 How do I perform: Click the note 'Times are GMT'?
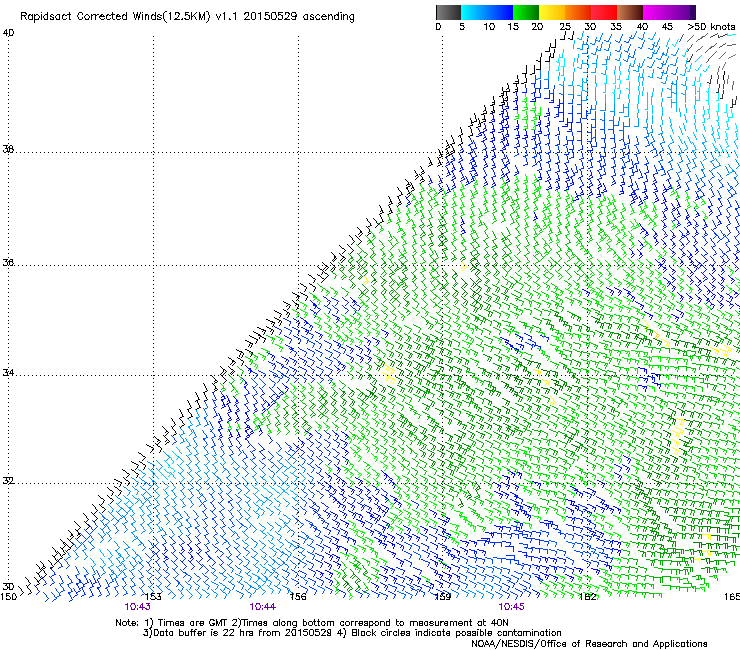pyautogui.click(x=193, y=623)
